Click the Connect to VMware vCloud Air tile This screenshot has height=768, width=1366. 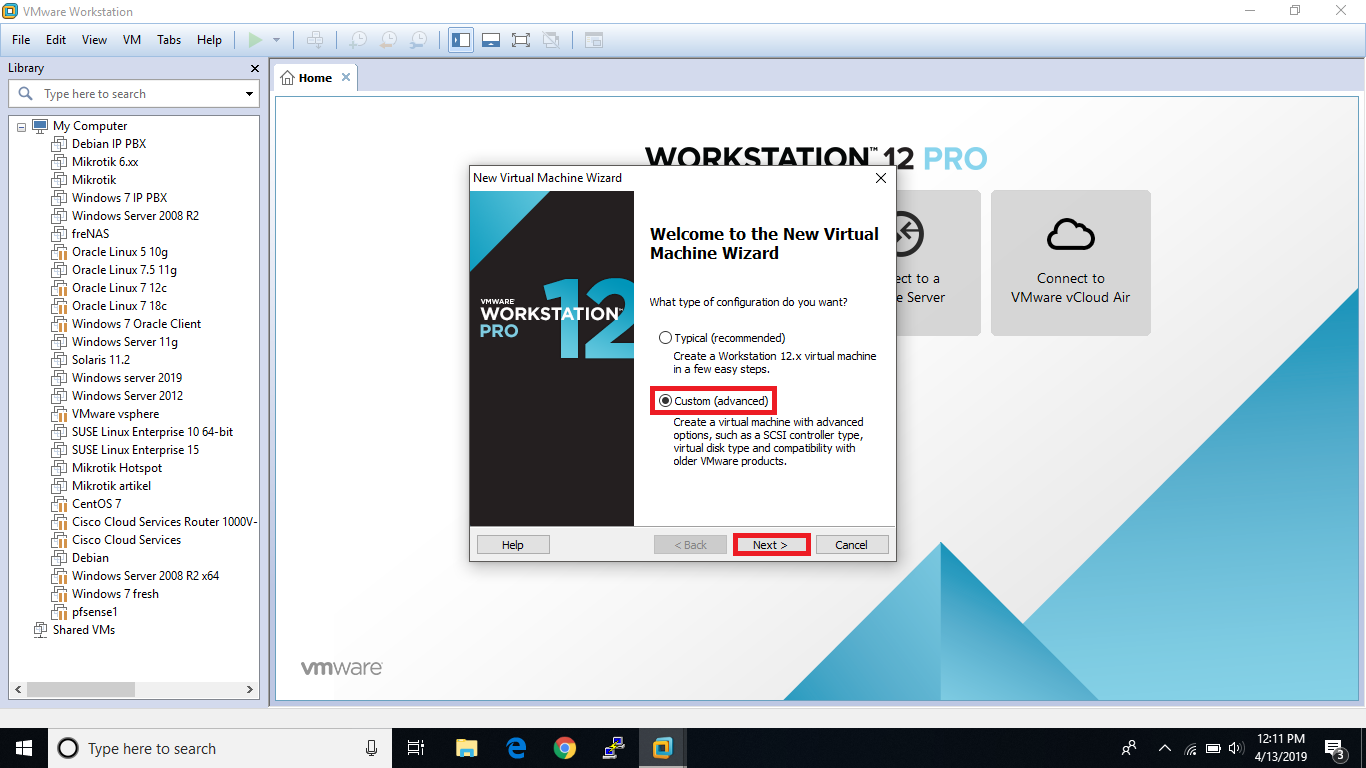[1070, 262]
